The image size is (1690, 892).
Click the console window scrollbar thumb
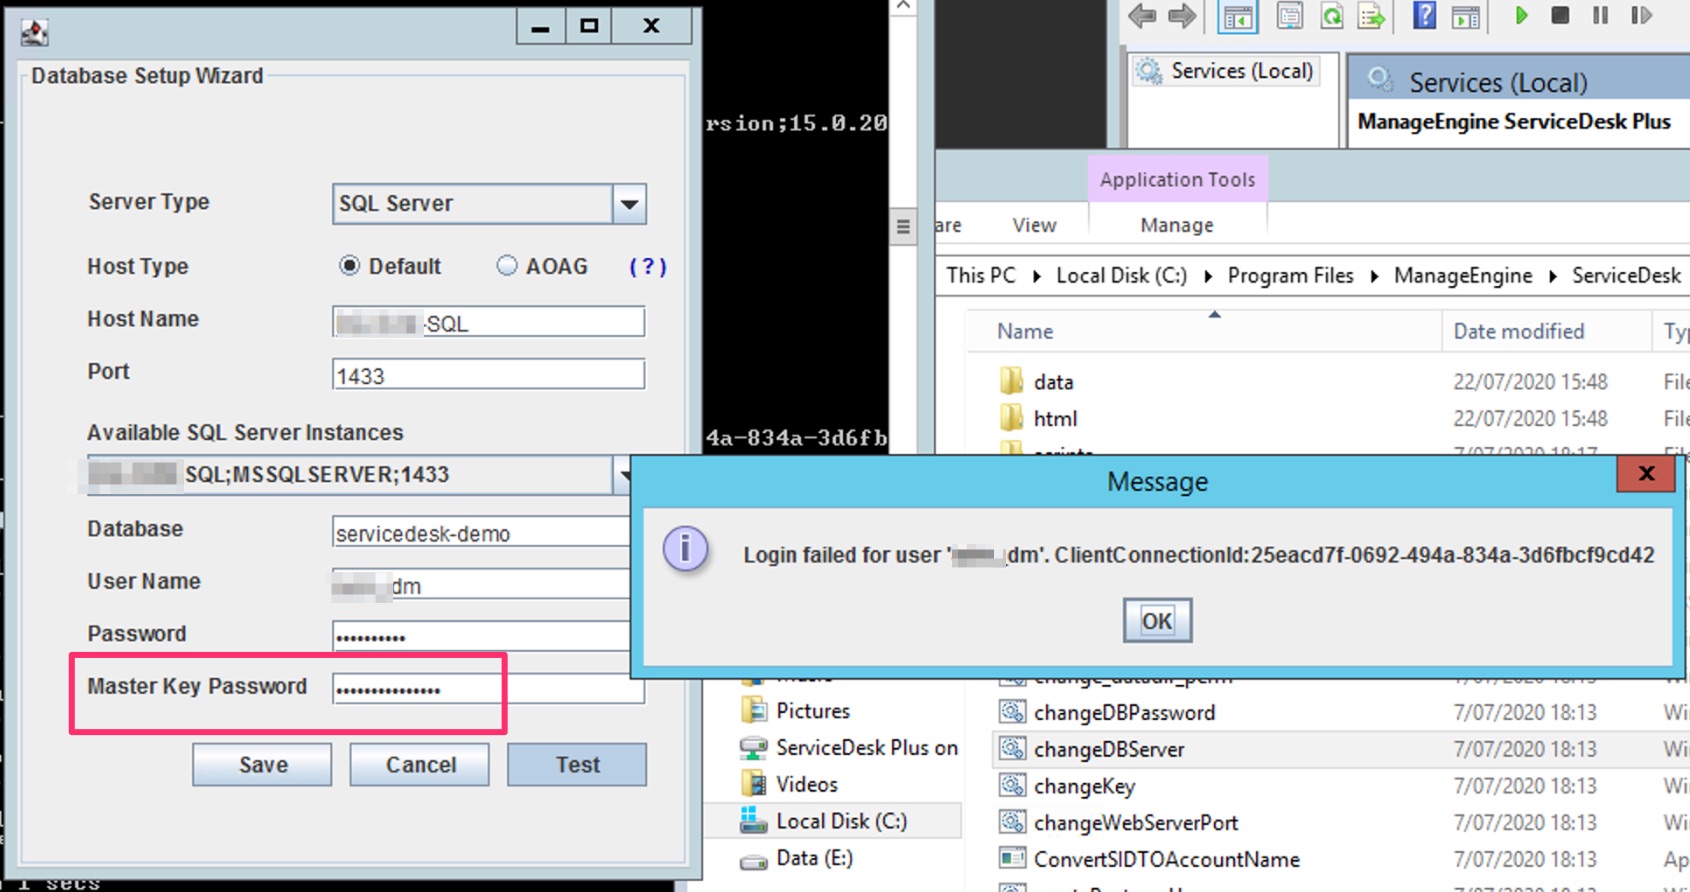903,227
